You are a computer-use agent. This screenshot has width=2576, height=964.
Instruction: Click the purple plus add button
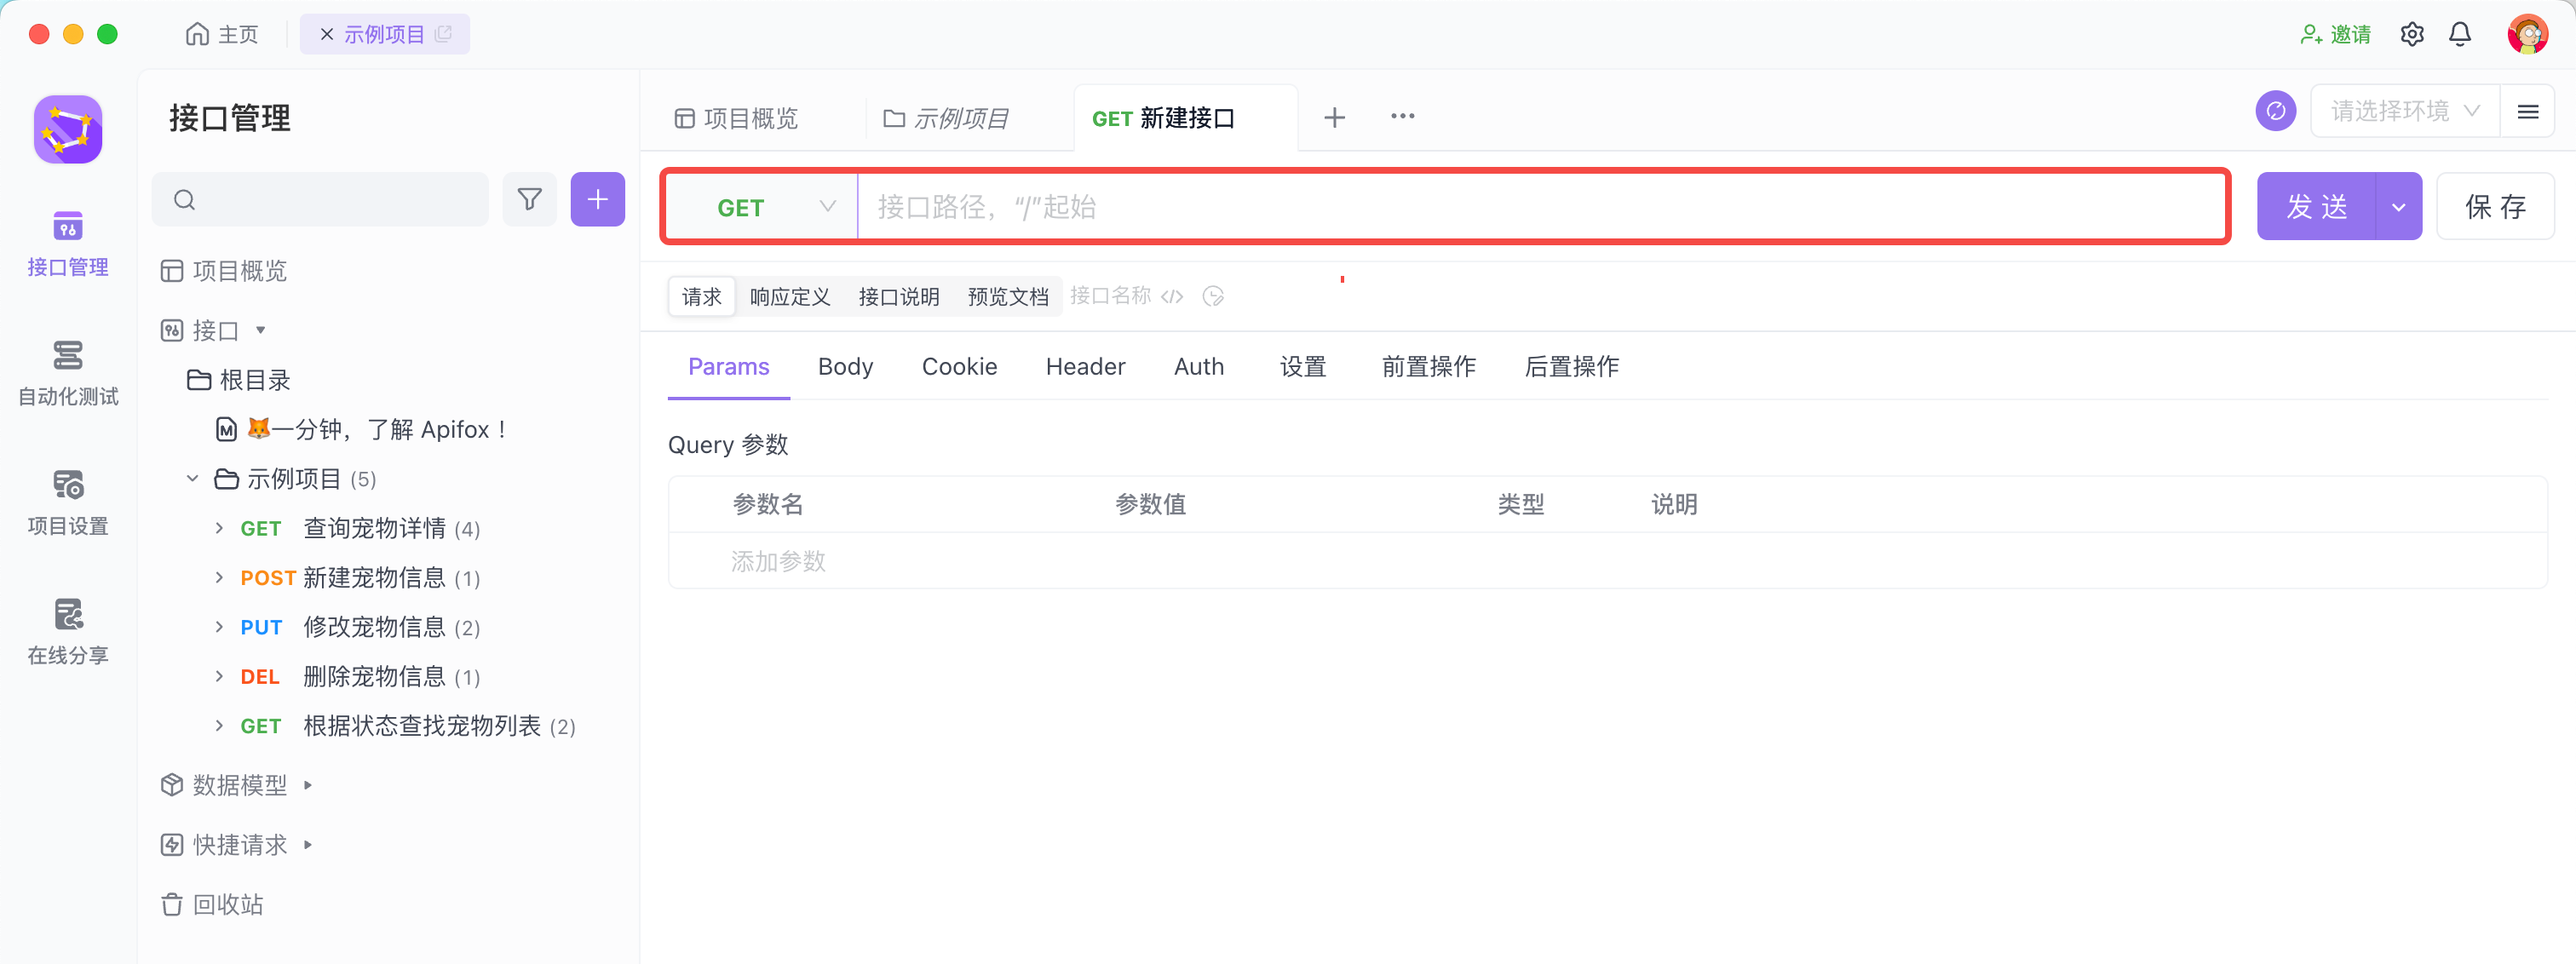597,199
